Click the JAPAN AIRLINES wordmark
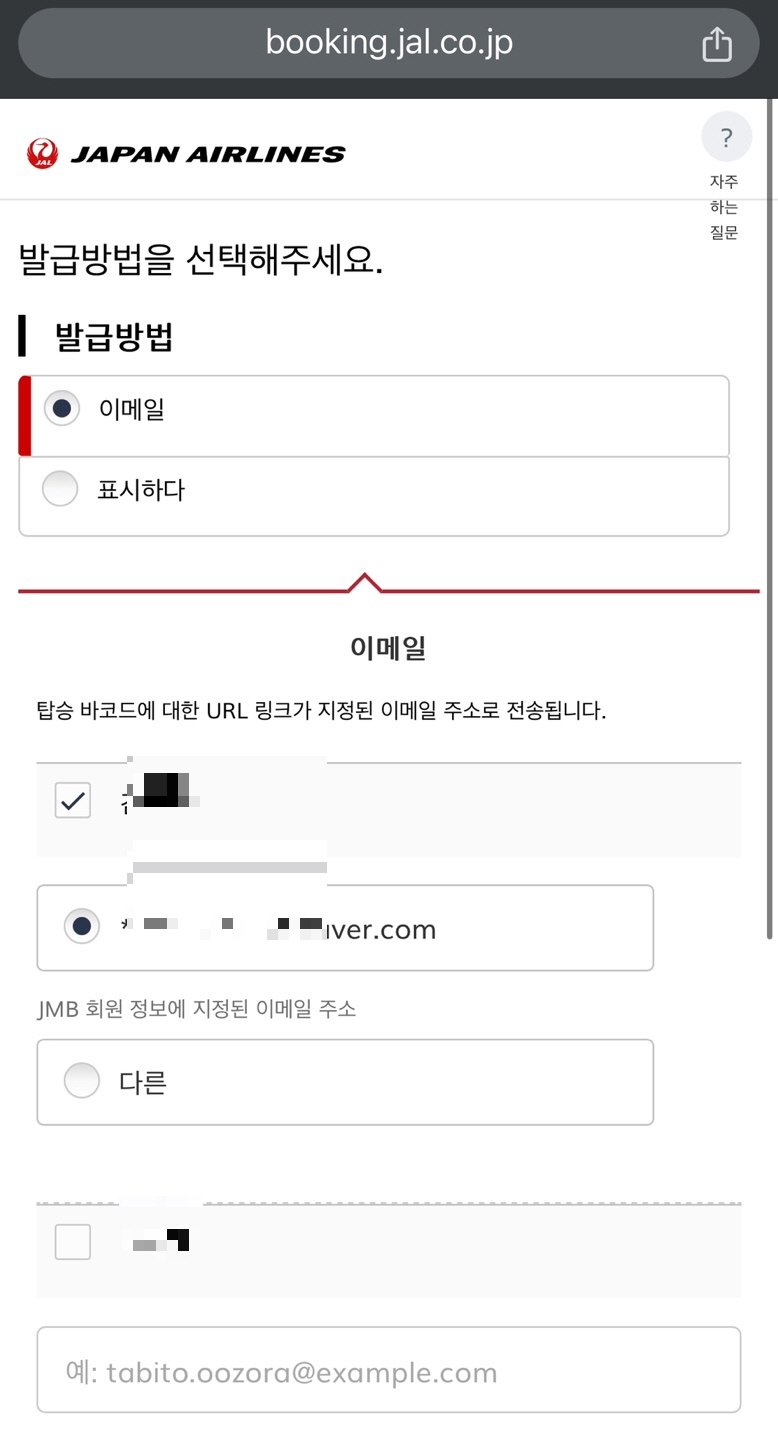 (x=207, y=154)
